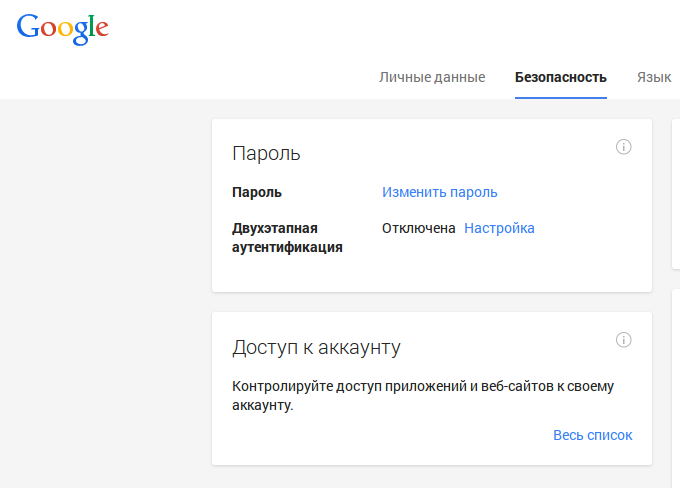Open the Весь список link
The height and width of the screenshot is (488, 680).
[x=592, y=435]
